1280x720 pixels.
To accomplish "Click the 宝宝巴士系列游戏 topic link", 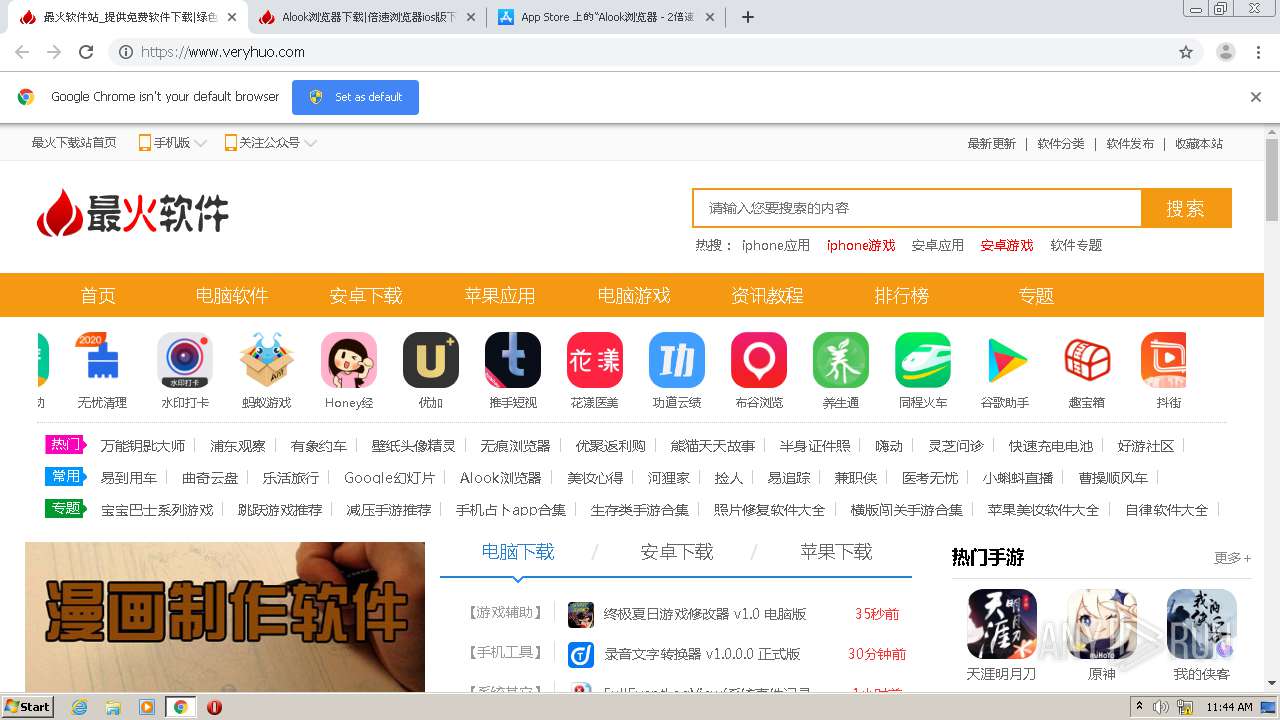I will pos(157,510).
